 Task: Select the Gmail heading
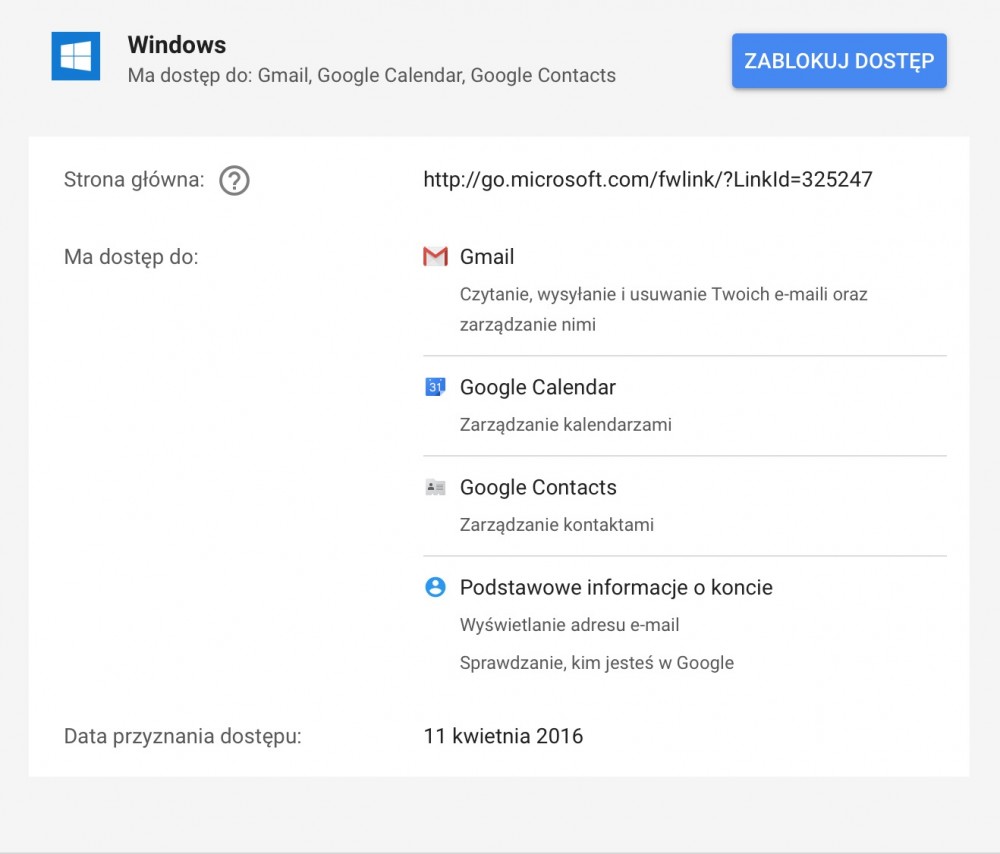(487, 256)
